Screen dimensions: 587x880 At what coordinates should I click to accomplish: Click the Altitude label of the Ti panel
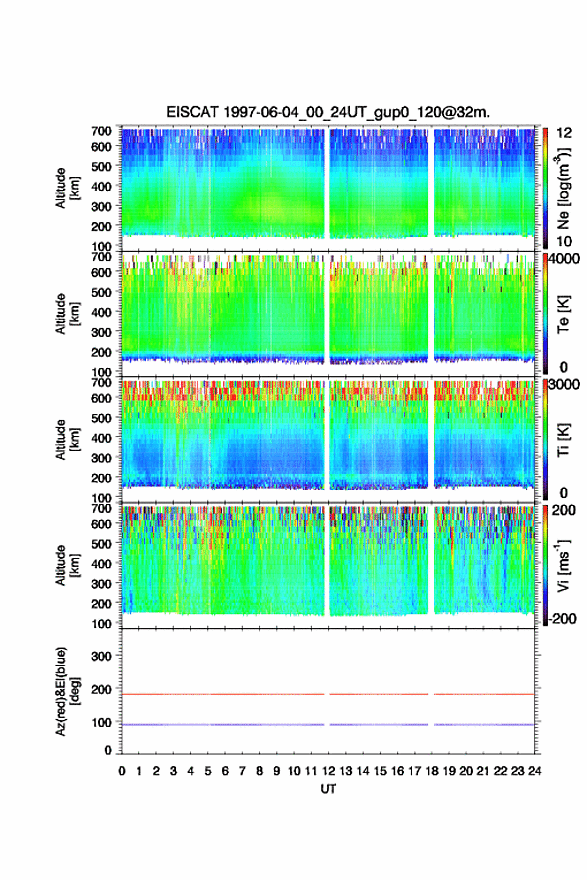click(66, 439)
